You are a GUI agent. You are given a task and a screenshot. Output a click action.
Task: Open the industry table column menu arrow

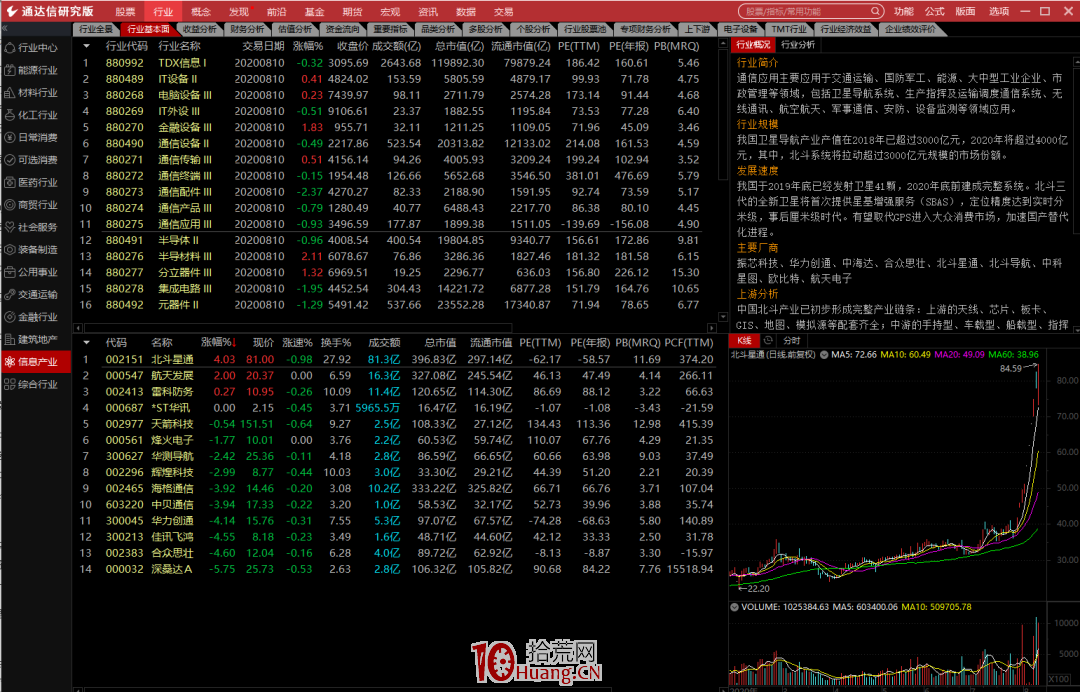[86, 46]
